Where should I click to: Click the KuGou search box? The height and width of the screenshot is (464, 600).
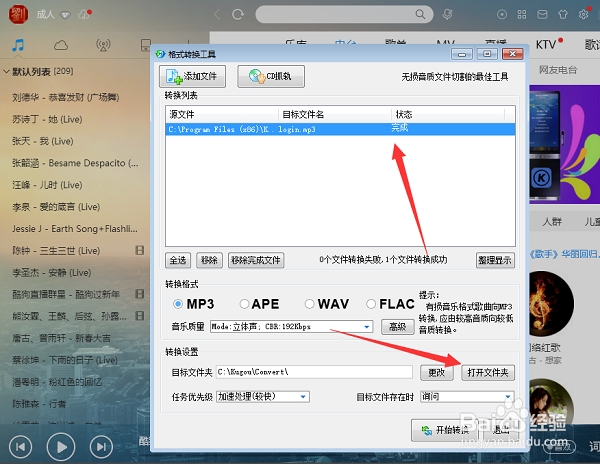coord(344,15)
